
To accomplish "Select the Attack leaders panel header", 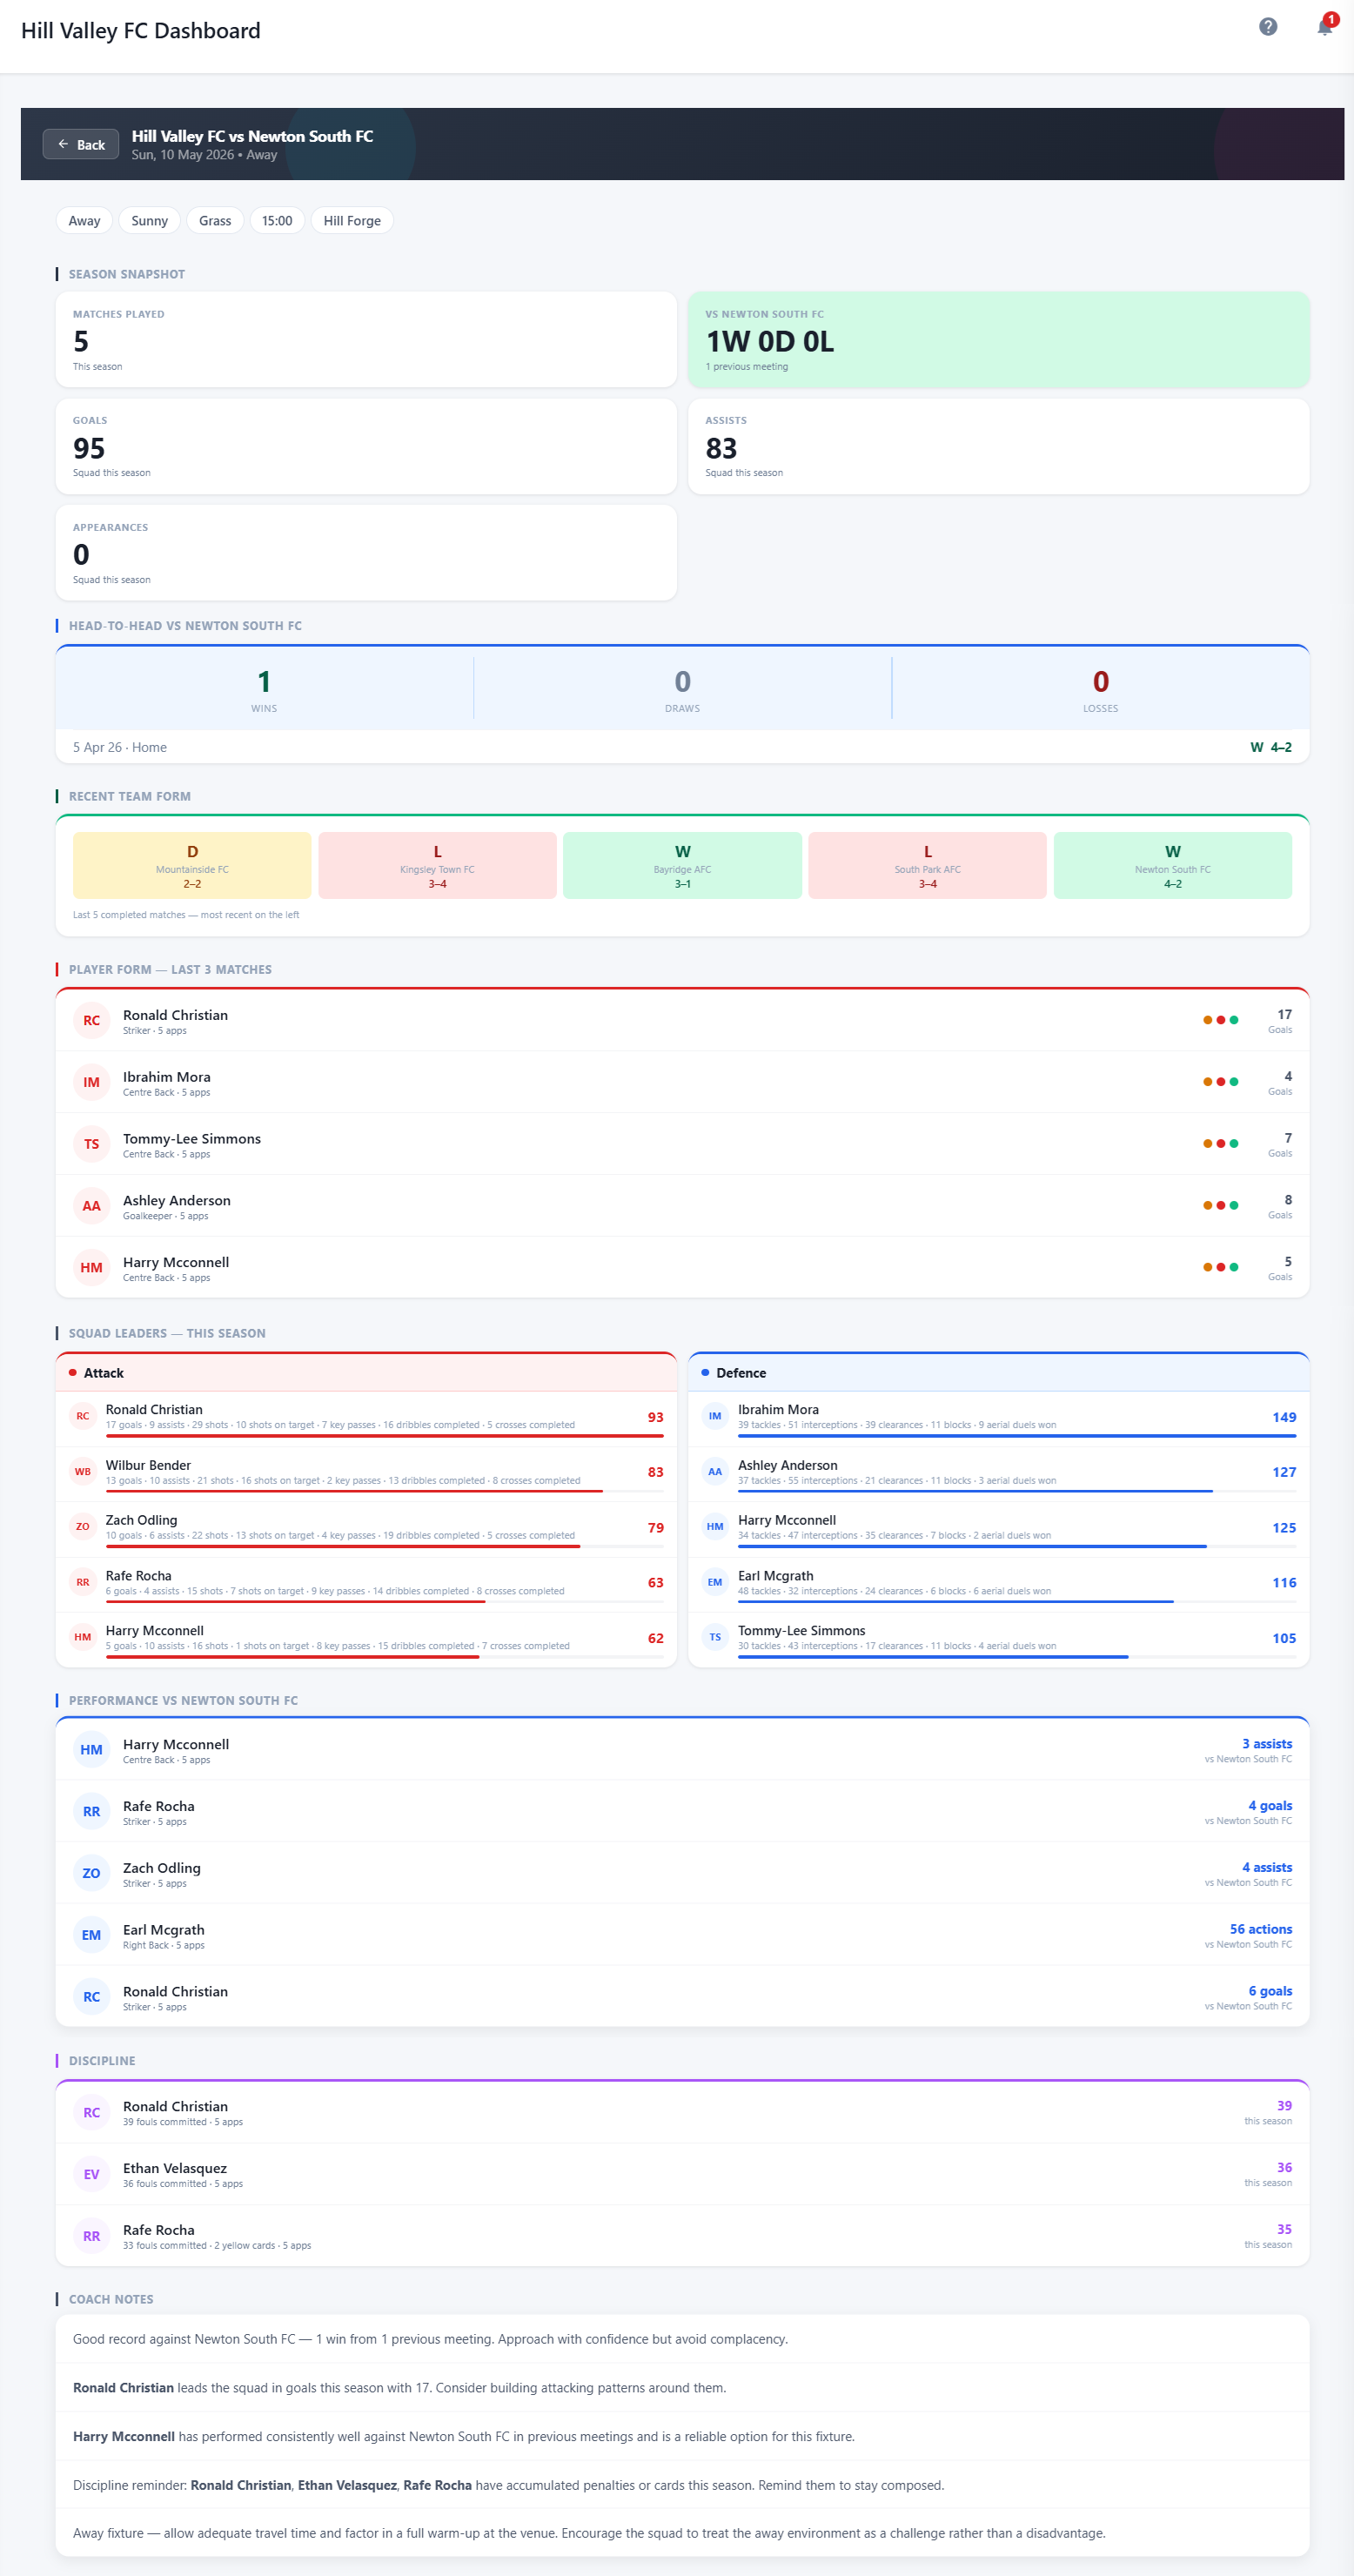I will click(366, 1373).
